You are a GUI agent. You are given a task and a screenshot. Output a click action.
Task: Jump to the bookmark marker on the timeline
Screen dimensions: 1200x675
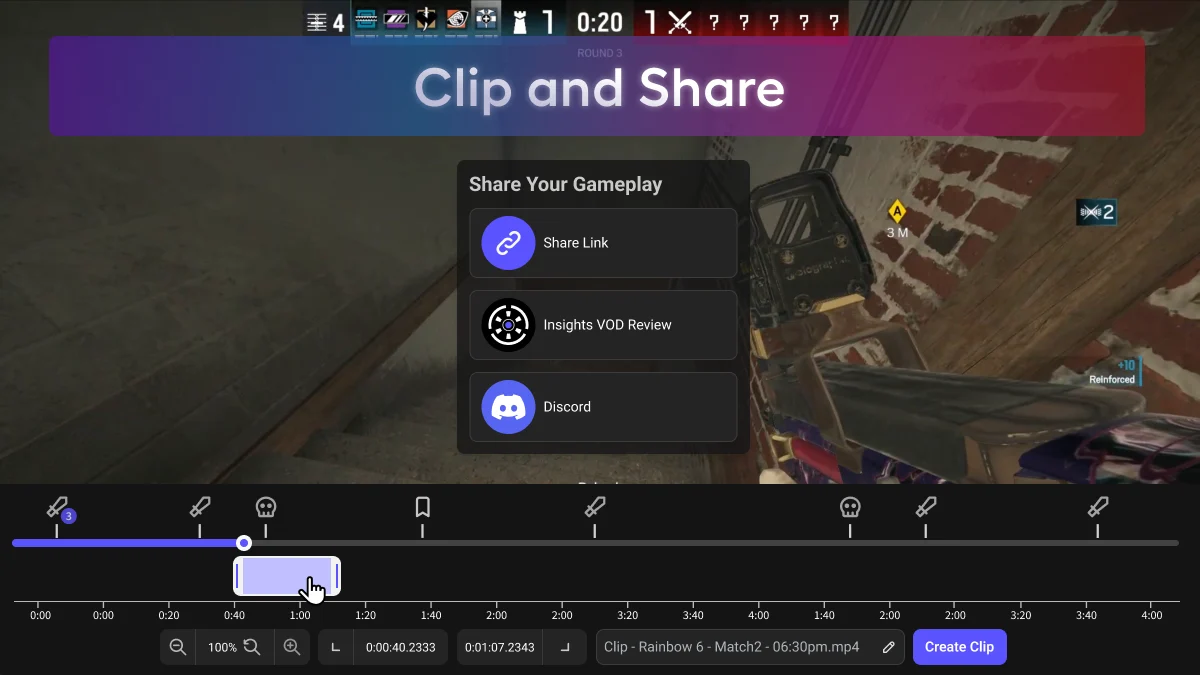point(422,507)
